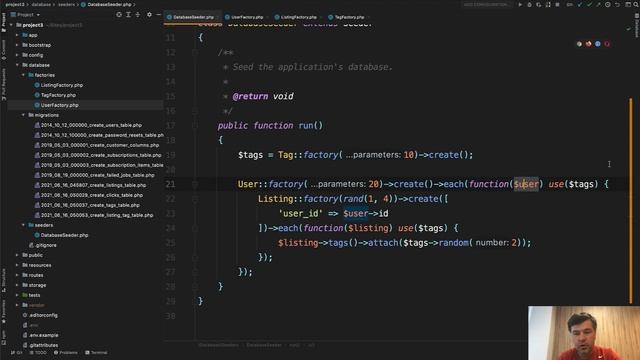This screenshot has height=360, width=640.
Task: Open the Terminal tool window
Action: pyautogui.click(x=96, y=353)
